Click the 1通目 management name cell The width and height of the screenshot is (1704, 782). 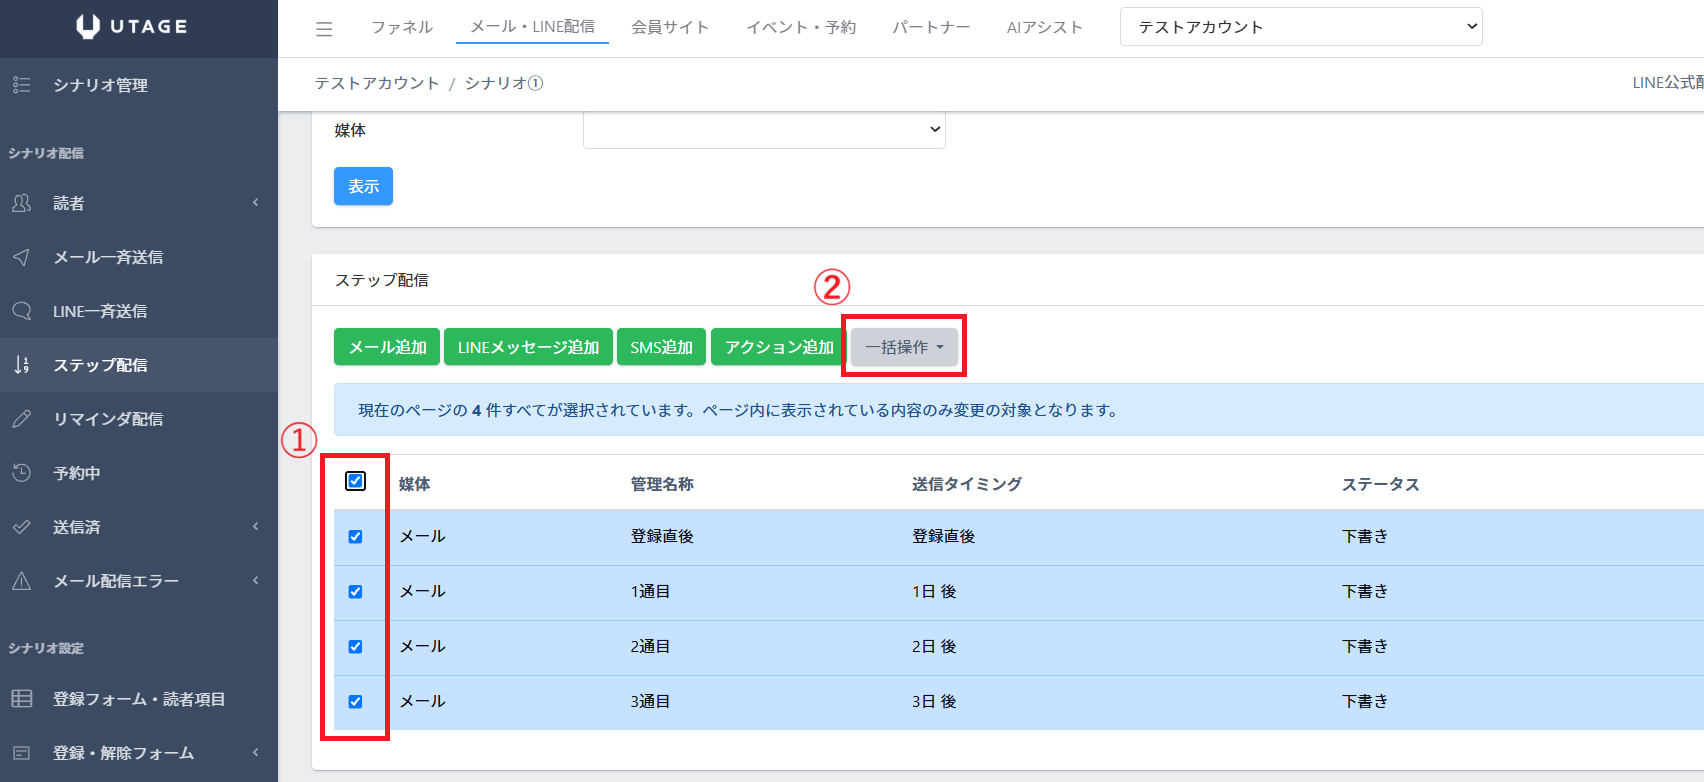coord(650,592)
